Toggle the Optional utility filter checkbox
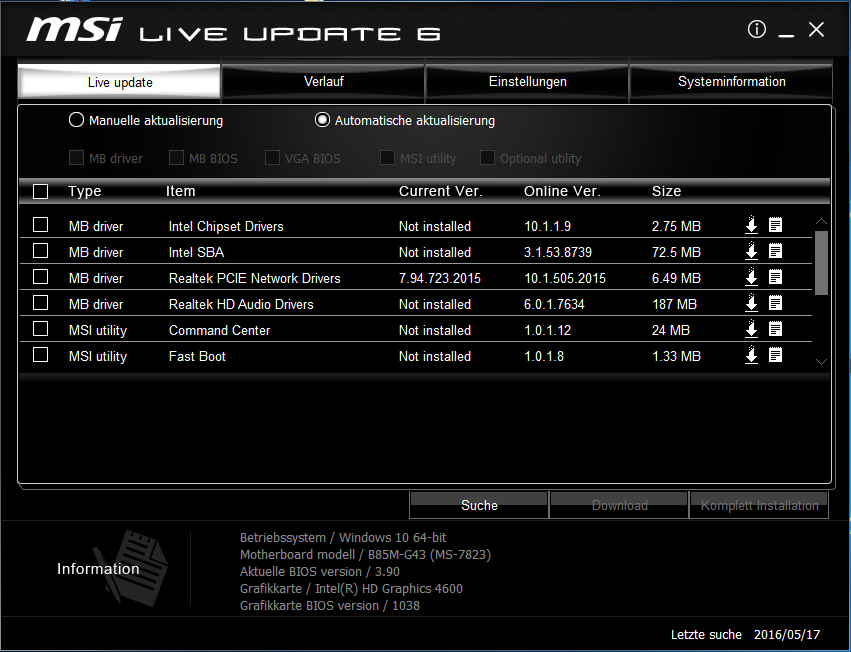Screen dimensions: 851x652 tap(487, 158)
